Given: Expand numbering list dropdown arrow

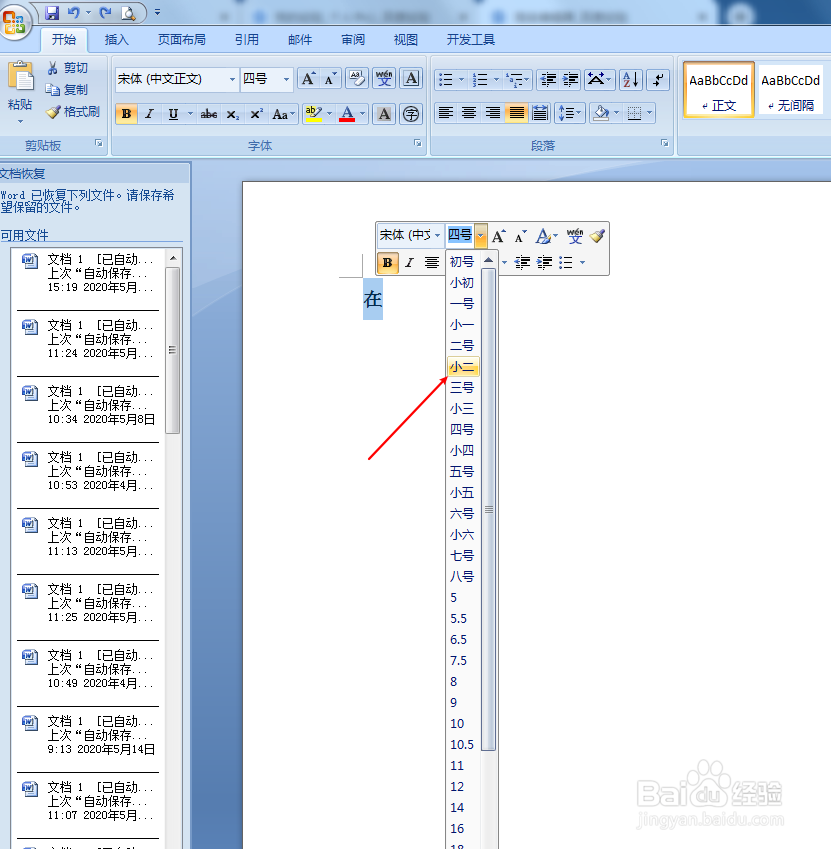Looking at the screenshot, I should tap(496, 80).
